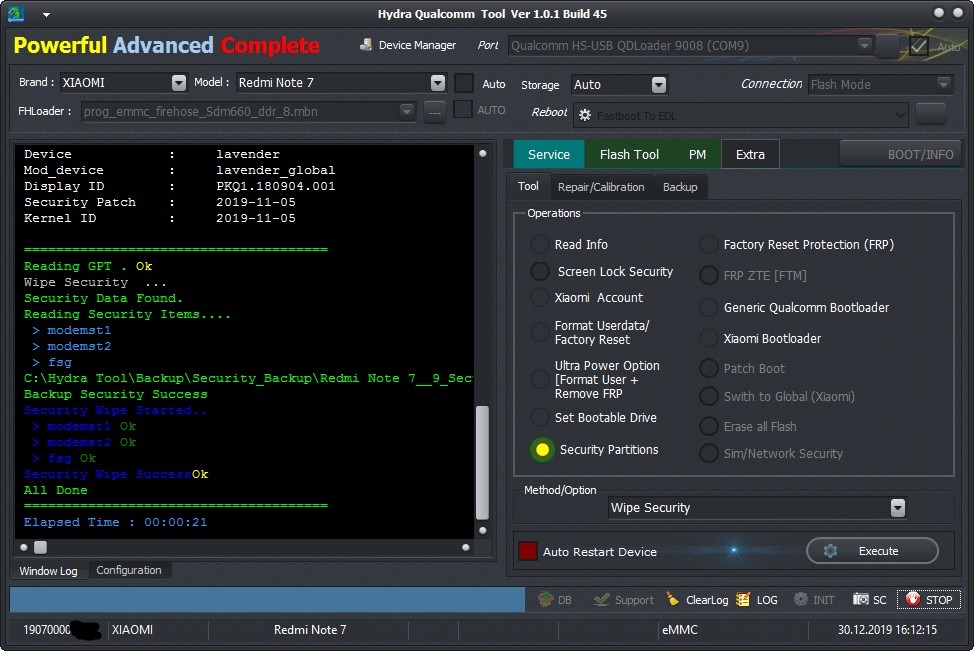Switch to the Flash Tool tab
The width and height of the screenshot is (974, 651).
pyautogui.click(x=629, y=154)
